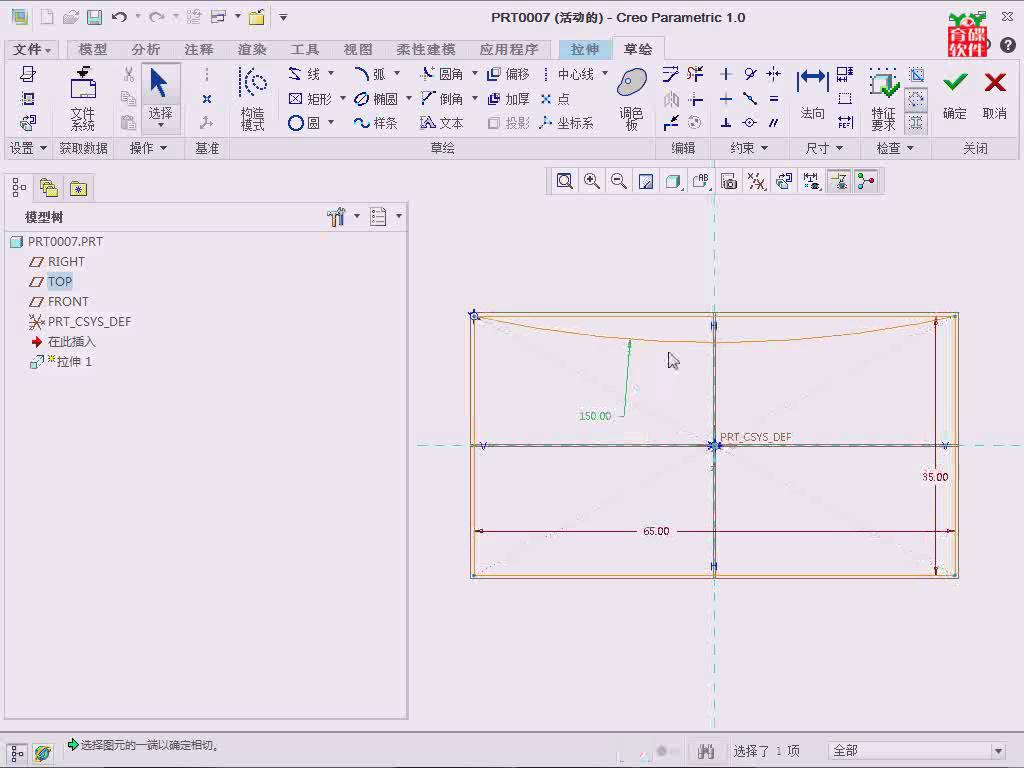The height and width of the screenshot is (768, 1024).
Task: Toggle vertex display in view toolbar
Action: coord(866,181)
